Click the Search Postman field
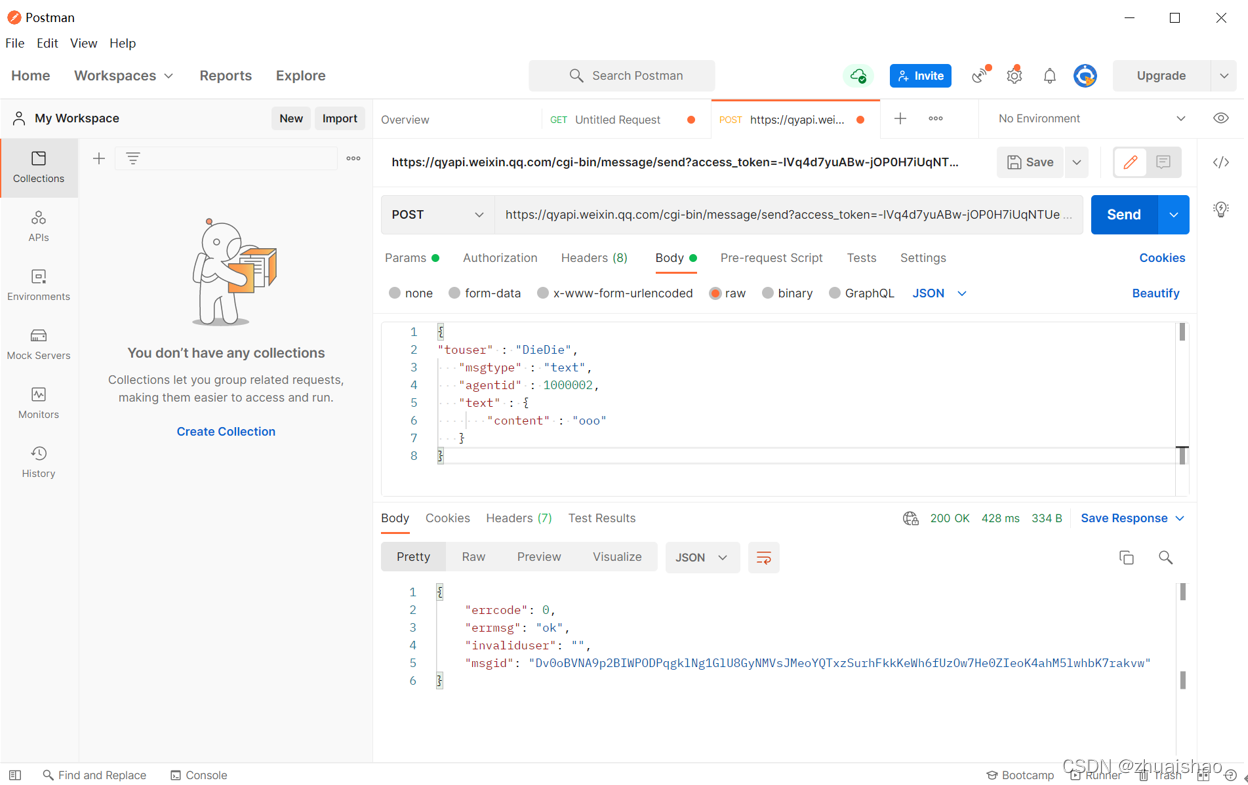This screenshot has width=1248, height=785. (x=622, y=76)
